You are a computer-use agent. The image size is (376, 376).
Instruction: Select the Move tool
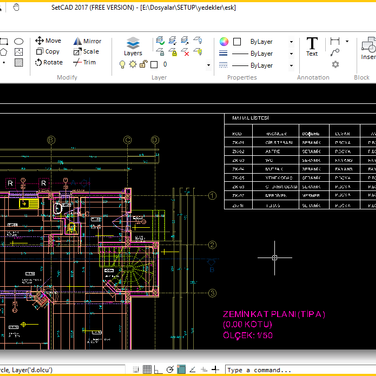(48, 41)
